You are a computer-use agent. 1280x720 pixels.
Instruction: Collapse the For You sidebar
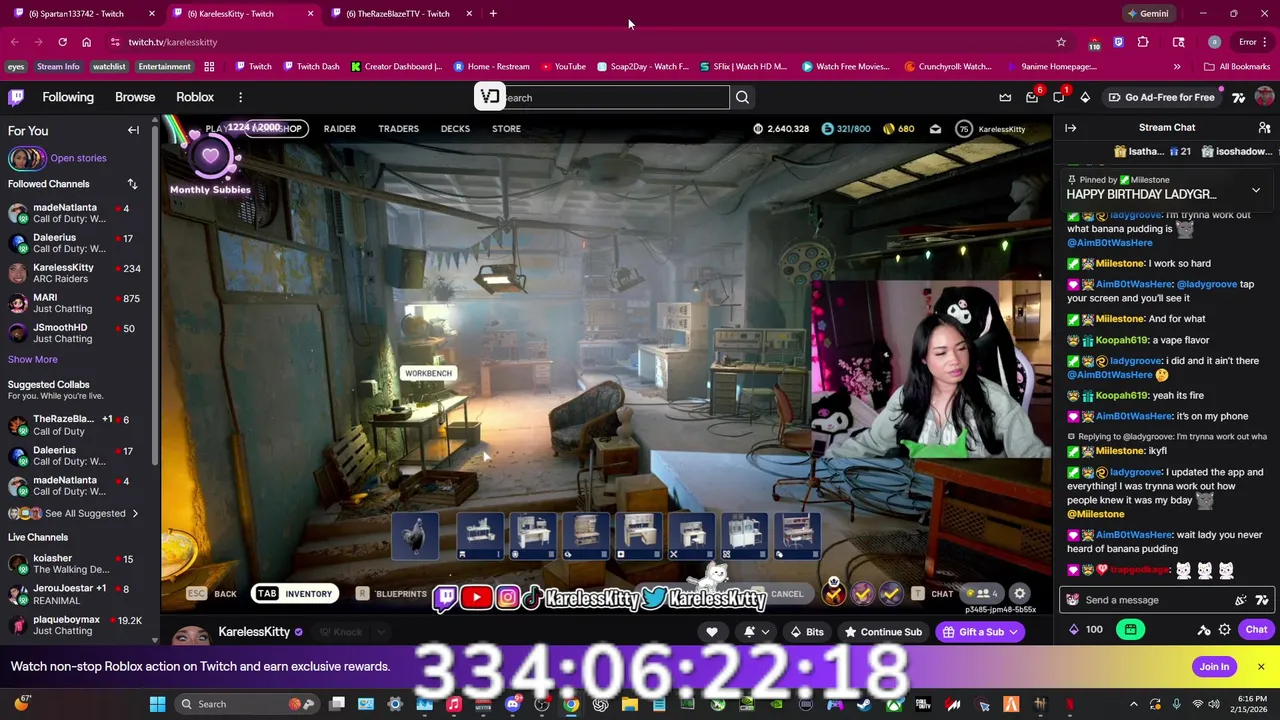coord(133,131)
